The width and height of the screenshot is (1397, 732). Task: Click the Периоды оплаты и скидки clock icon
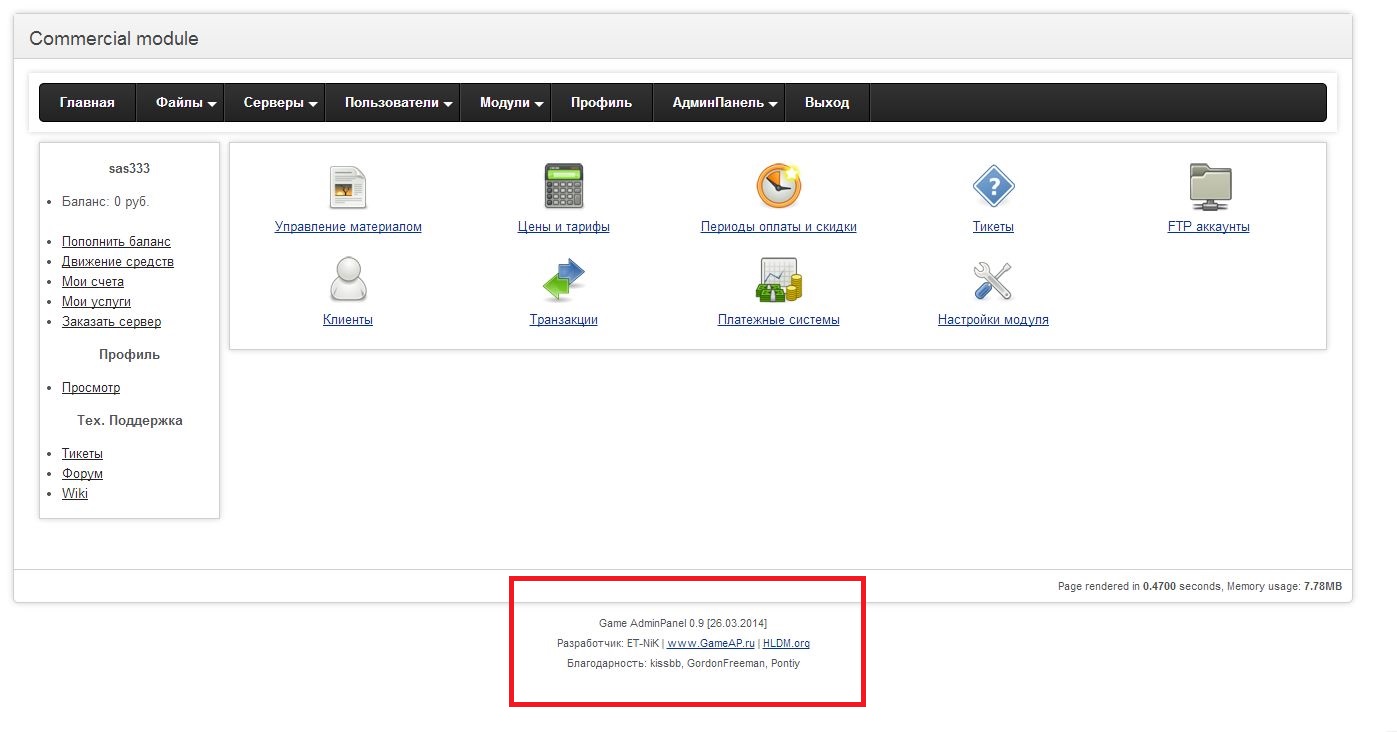(x=778, y=186)
